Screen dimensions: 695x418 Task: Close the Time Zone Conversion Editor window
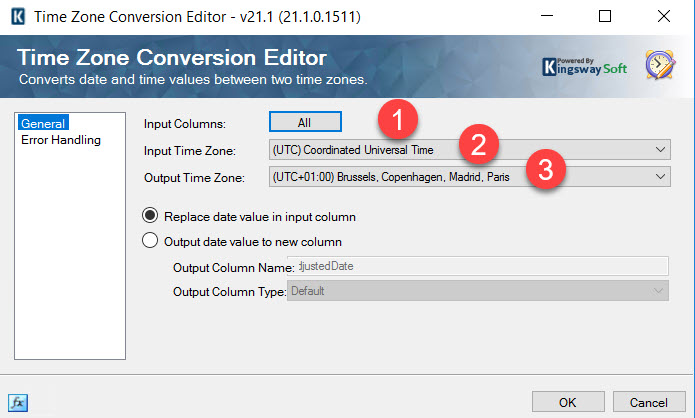(x=662, y=17)
